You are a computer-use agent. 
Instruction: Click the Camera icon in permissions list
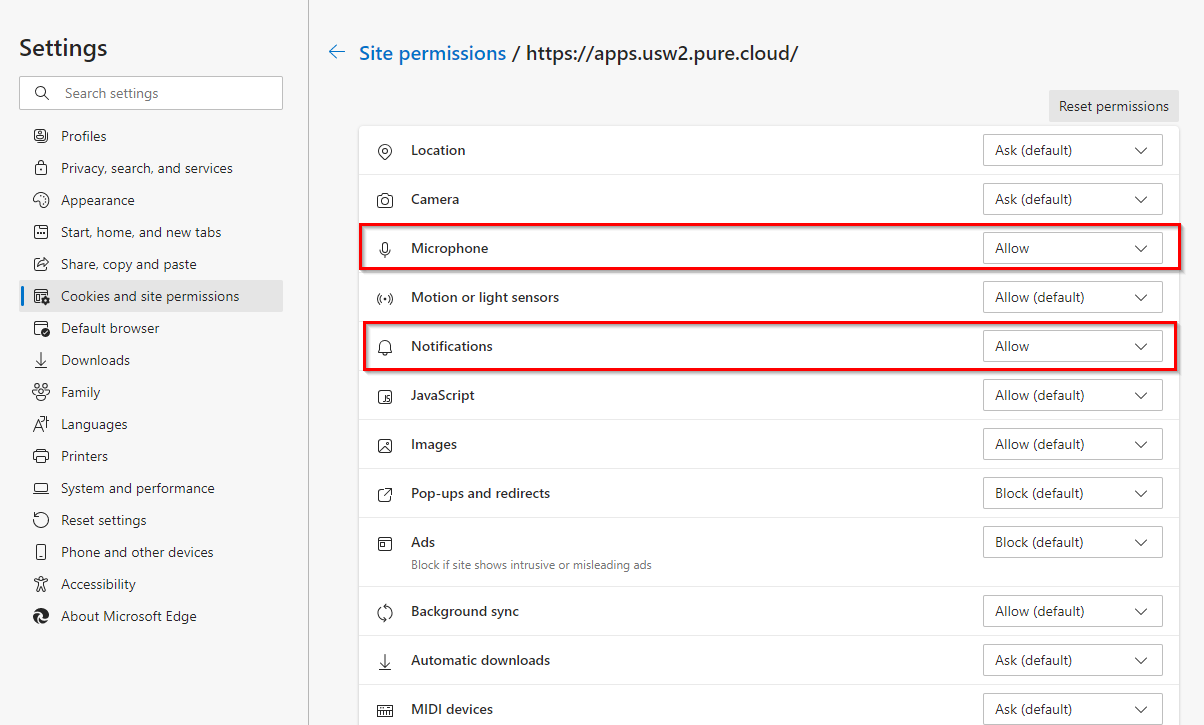click(385, 200)
